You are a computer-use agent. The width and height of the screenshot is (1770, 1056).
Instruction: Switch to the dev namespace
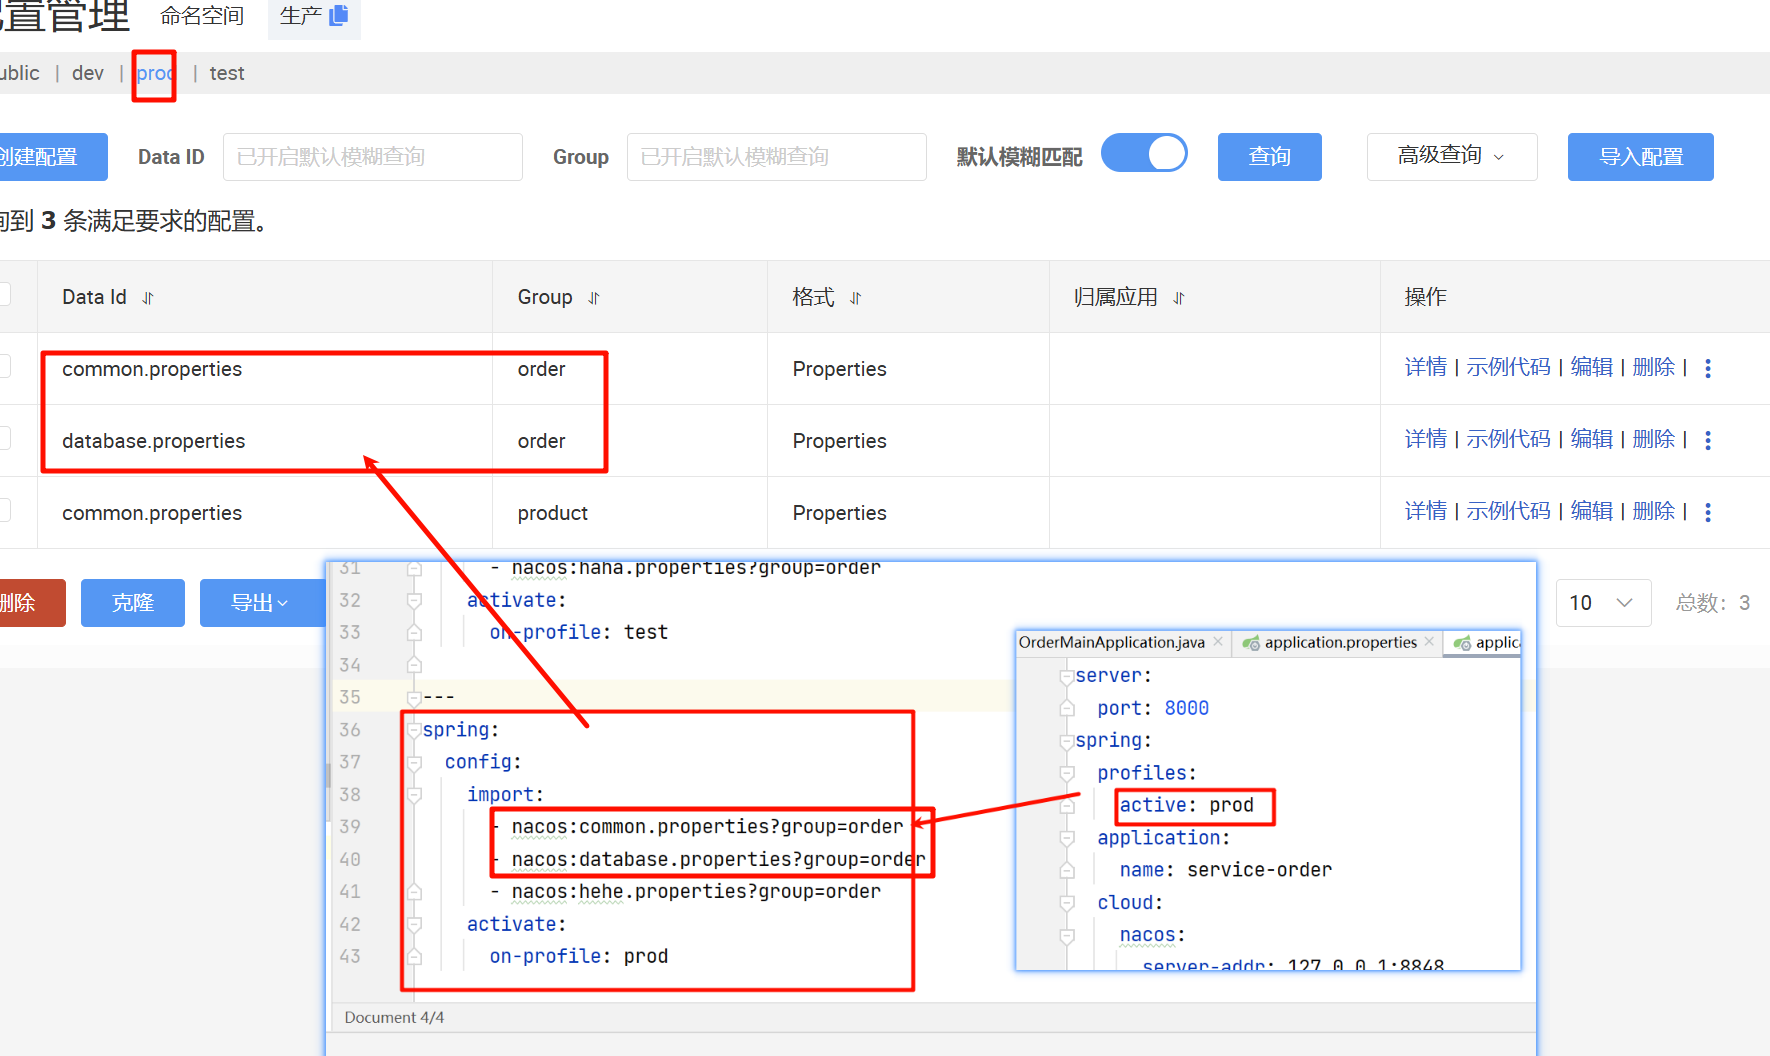click(x=88, y=73)
